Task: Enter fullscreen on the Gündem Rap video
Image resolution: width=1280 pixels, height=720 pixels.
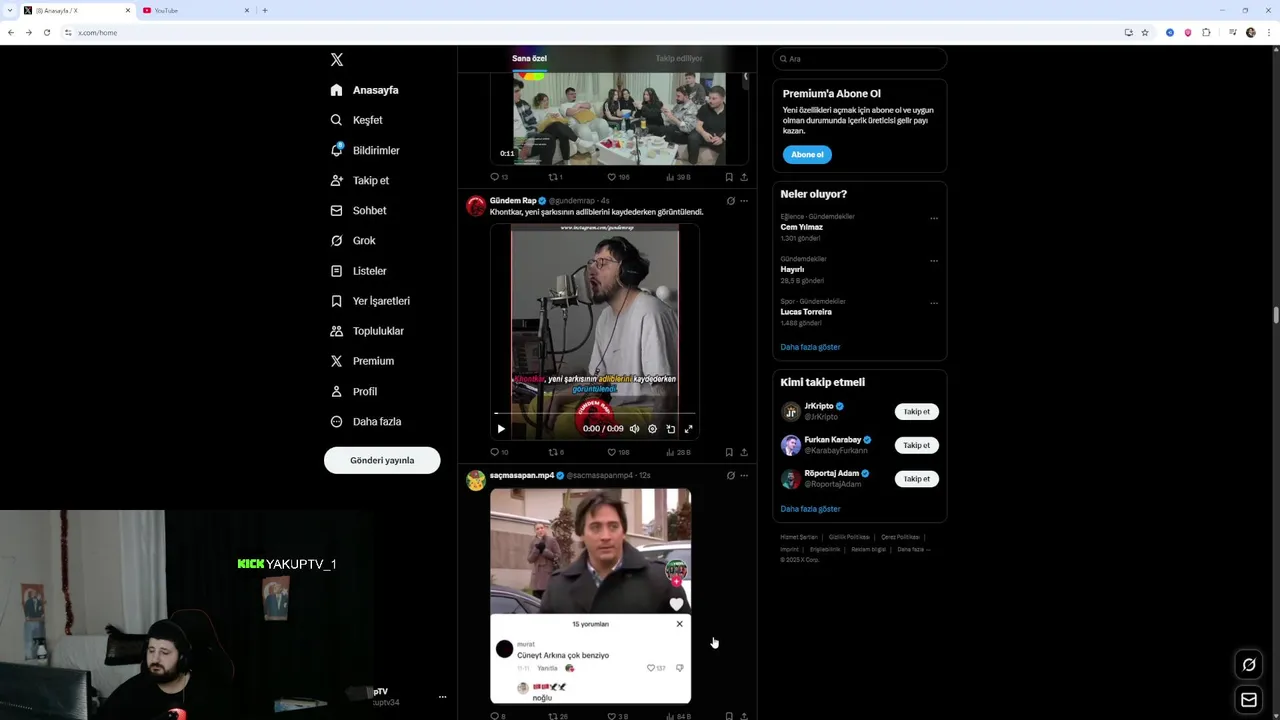Action: (x=688, y=429)
